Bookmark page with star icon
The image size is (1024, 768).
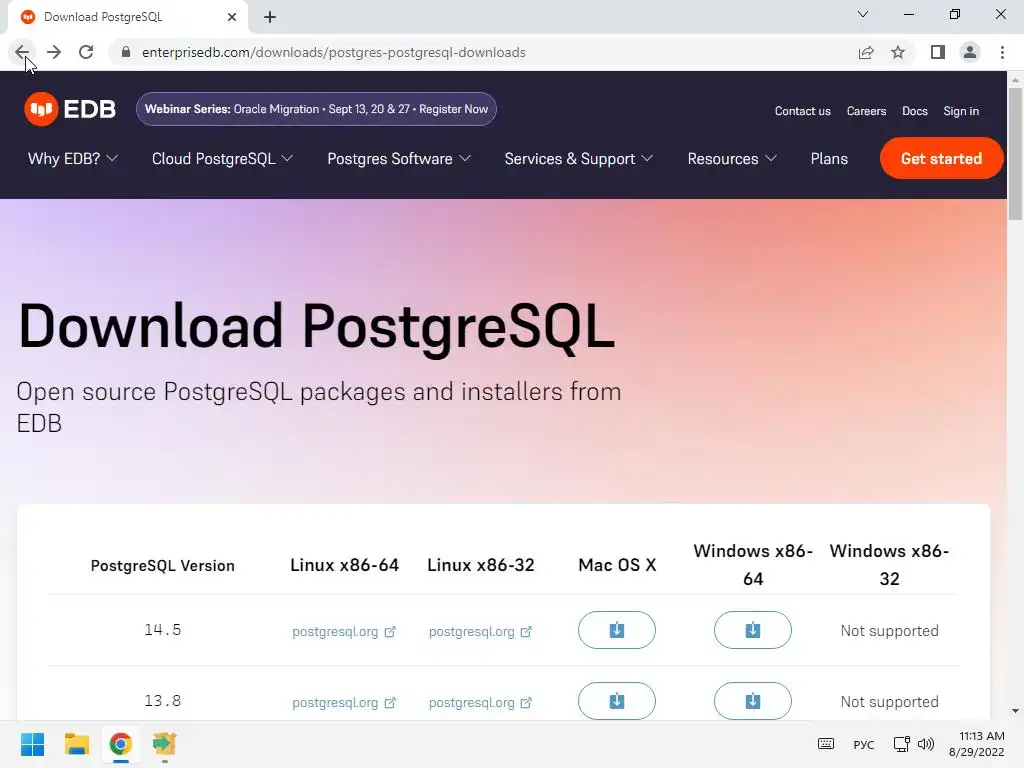[x=898, y=52]
